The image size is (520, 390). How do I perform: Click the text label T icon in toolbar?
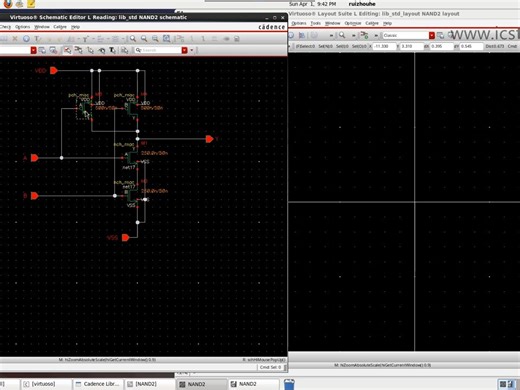click(37, 39)
